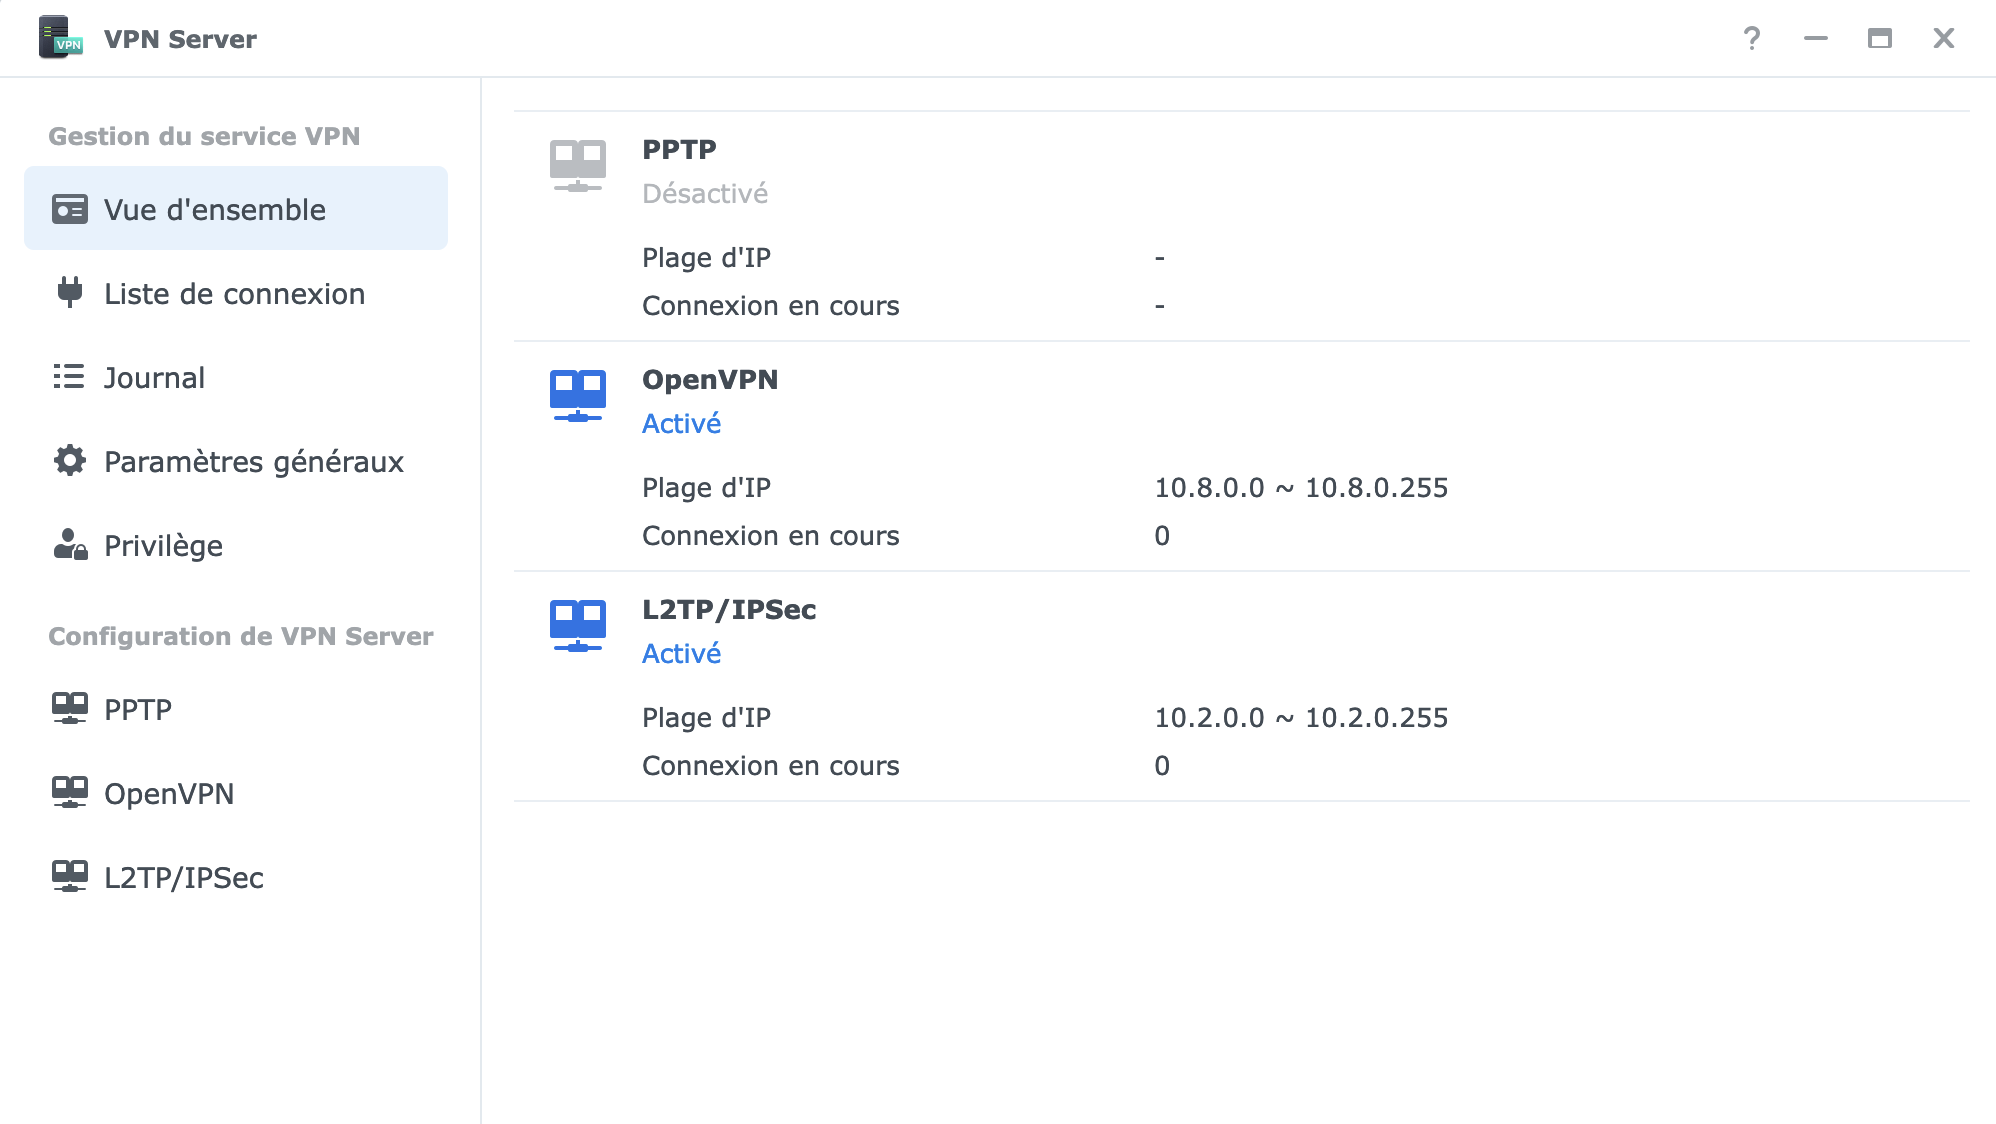Go to the Privilège section
Viewport: 1996px width, 1124px height.
163,546
